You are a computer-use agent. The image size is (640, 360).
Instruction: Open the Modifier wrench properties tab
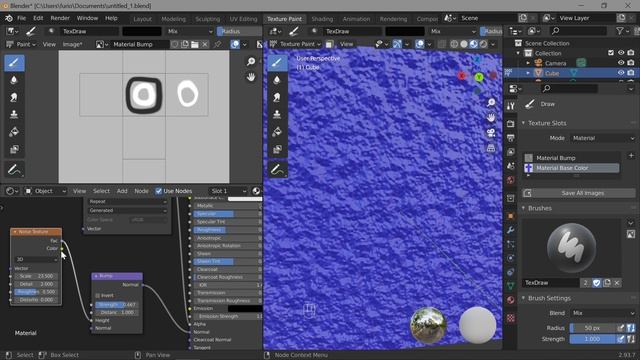coord(511,230)
